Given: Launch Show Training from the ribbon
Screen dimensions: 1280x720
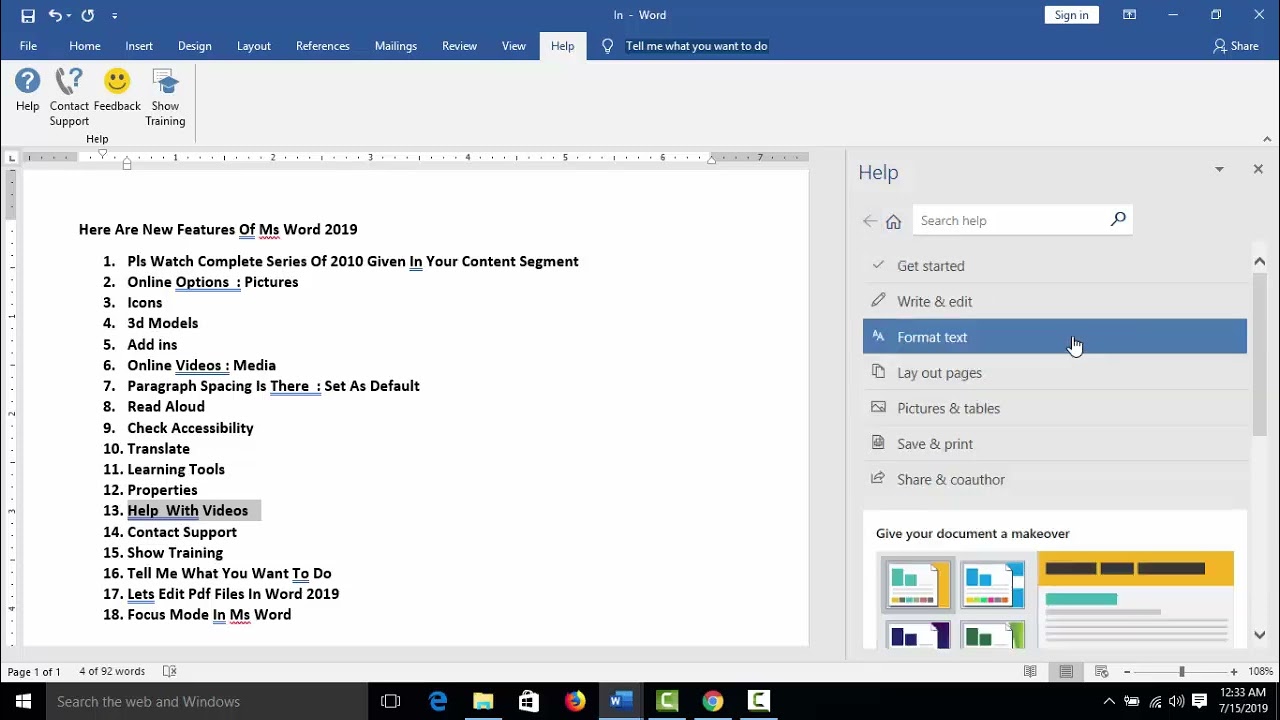Looking at the screenshot, I should click(x=165, y=97).
